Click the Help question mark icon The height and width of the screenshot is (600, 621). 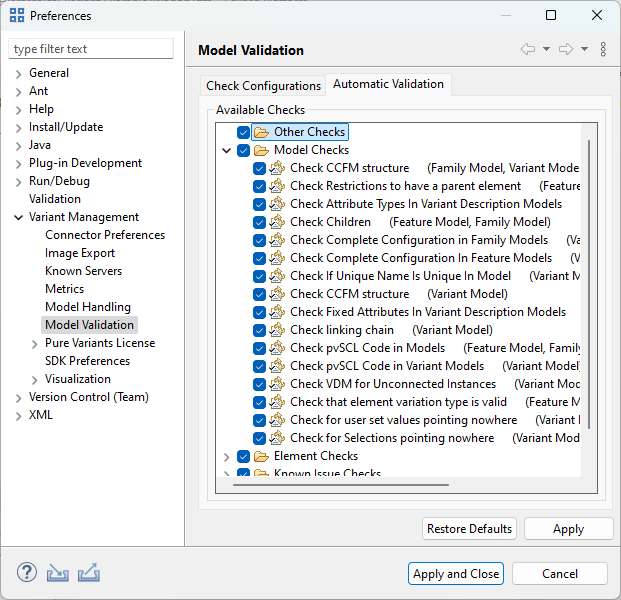[x=27, y=573]
